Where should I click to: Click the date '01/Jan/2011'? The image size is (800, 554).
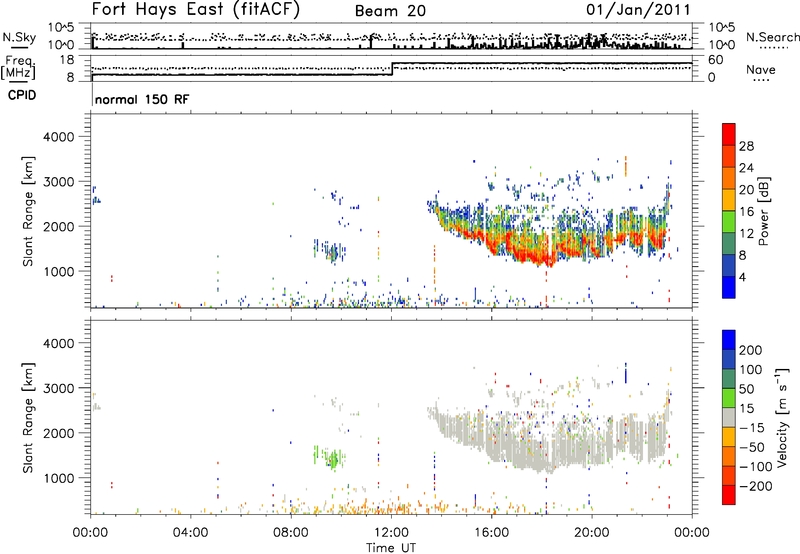[638, 9]
